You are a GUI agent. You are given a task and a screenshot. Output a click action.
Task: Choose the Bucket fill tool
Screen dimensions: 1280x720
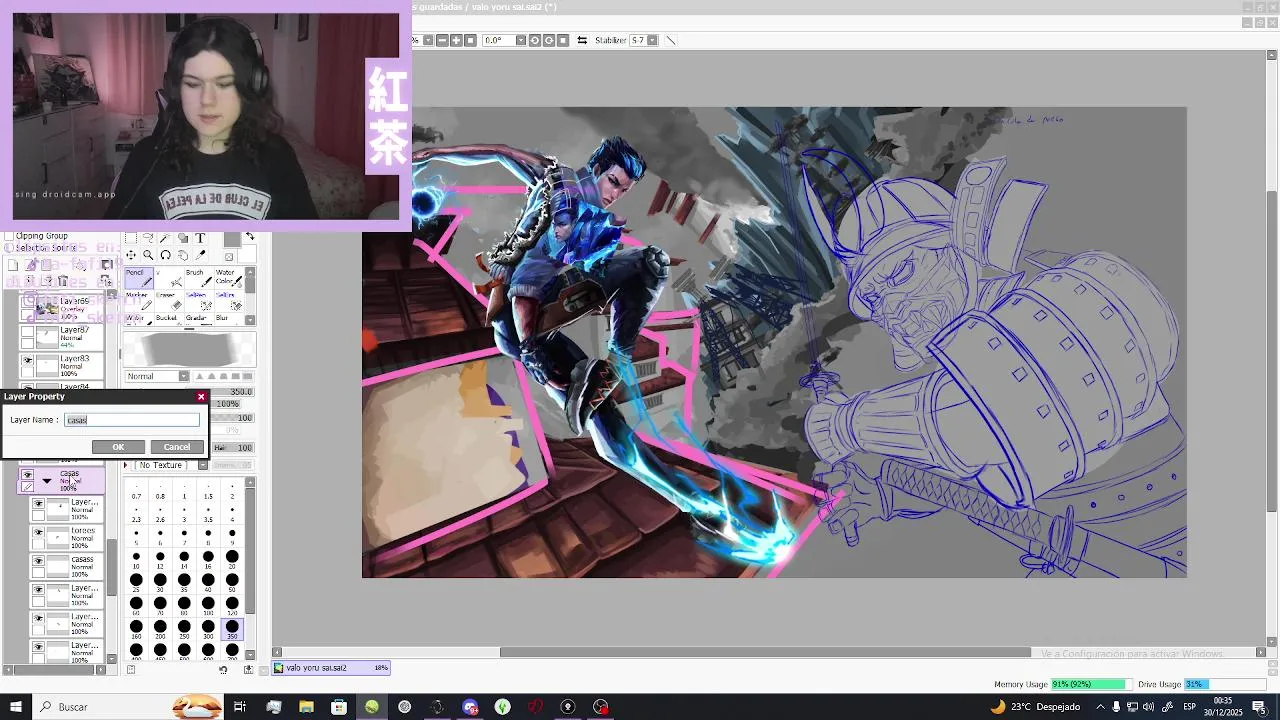coord(169,319)
